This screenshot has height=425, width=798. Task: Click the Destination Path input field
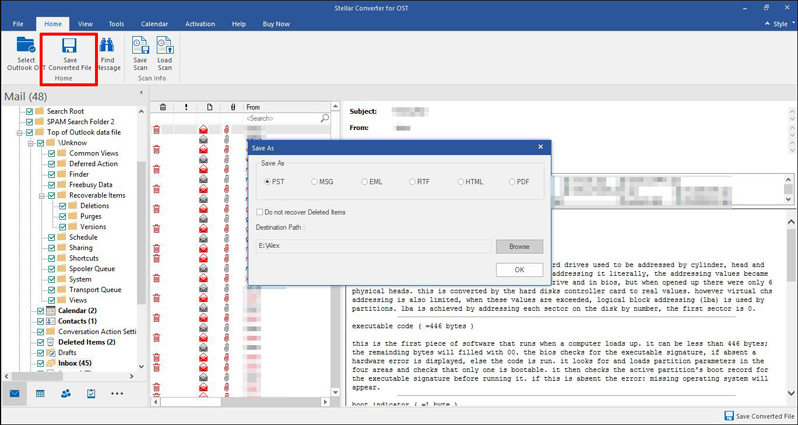coord(373,246)
